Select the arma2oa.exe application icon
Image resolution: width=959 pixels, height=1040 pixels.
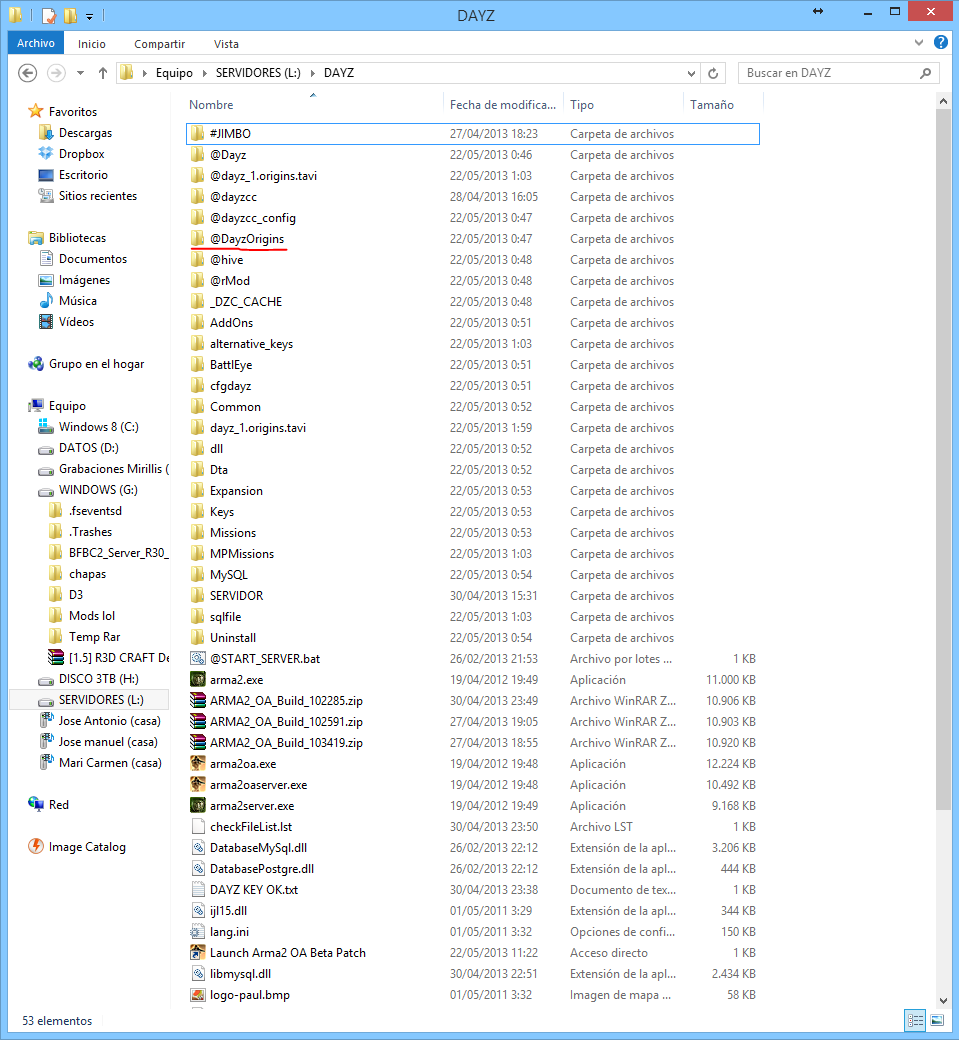point(198,763)
